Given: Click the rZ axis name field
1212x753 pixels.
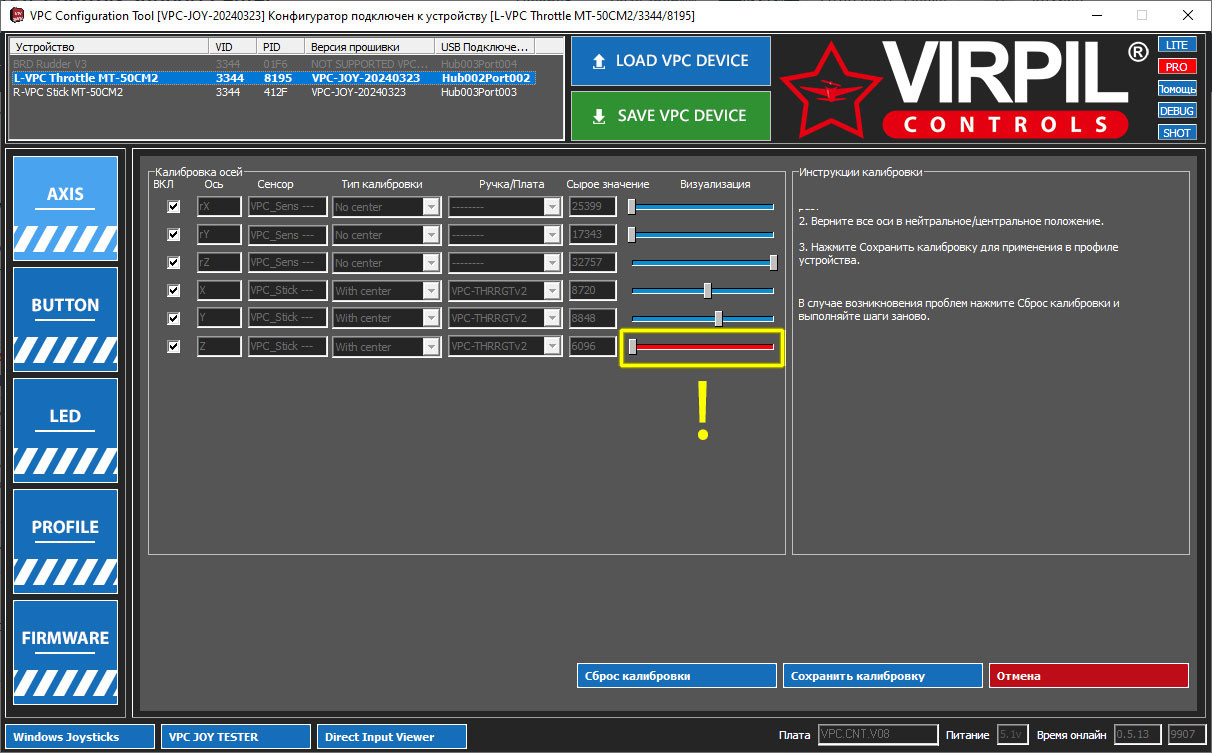Looking at the screenshot, I should coord(219,263).
